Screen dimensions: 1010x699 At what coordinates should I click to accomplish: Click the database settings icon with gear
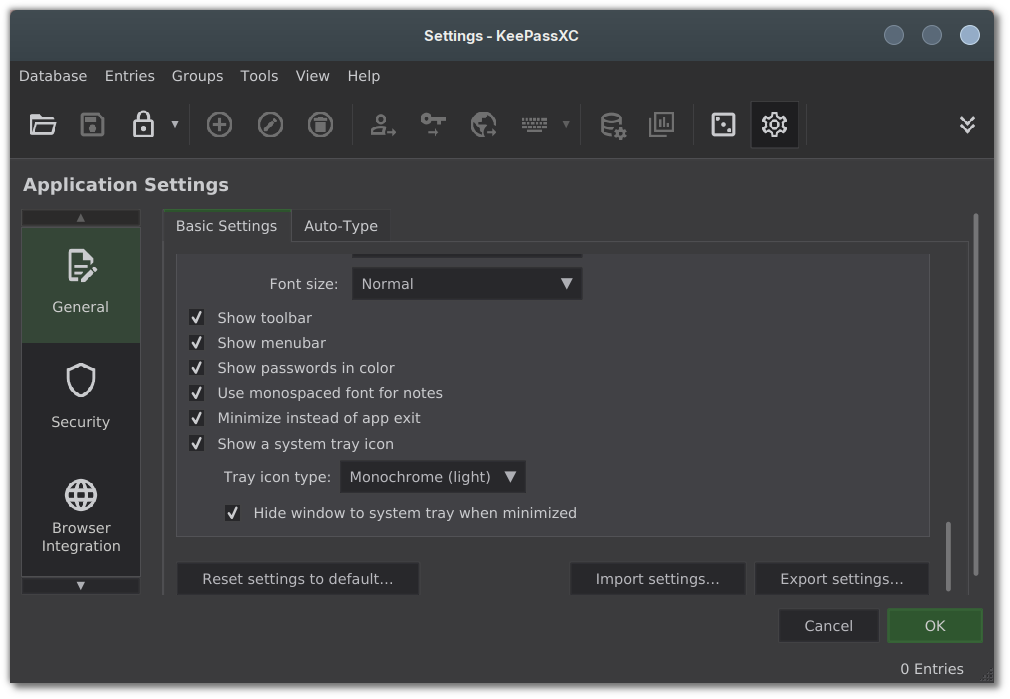(x=613, y=125)
